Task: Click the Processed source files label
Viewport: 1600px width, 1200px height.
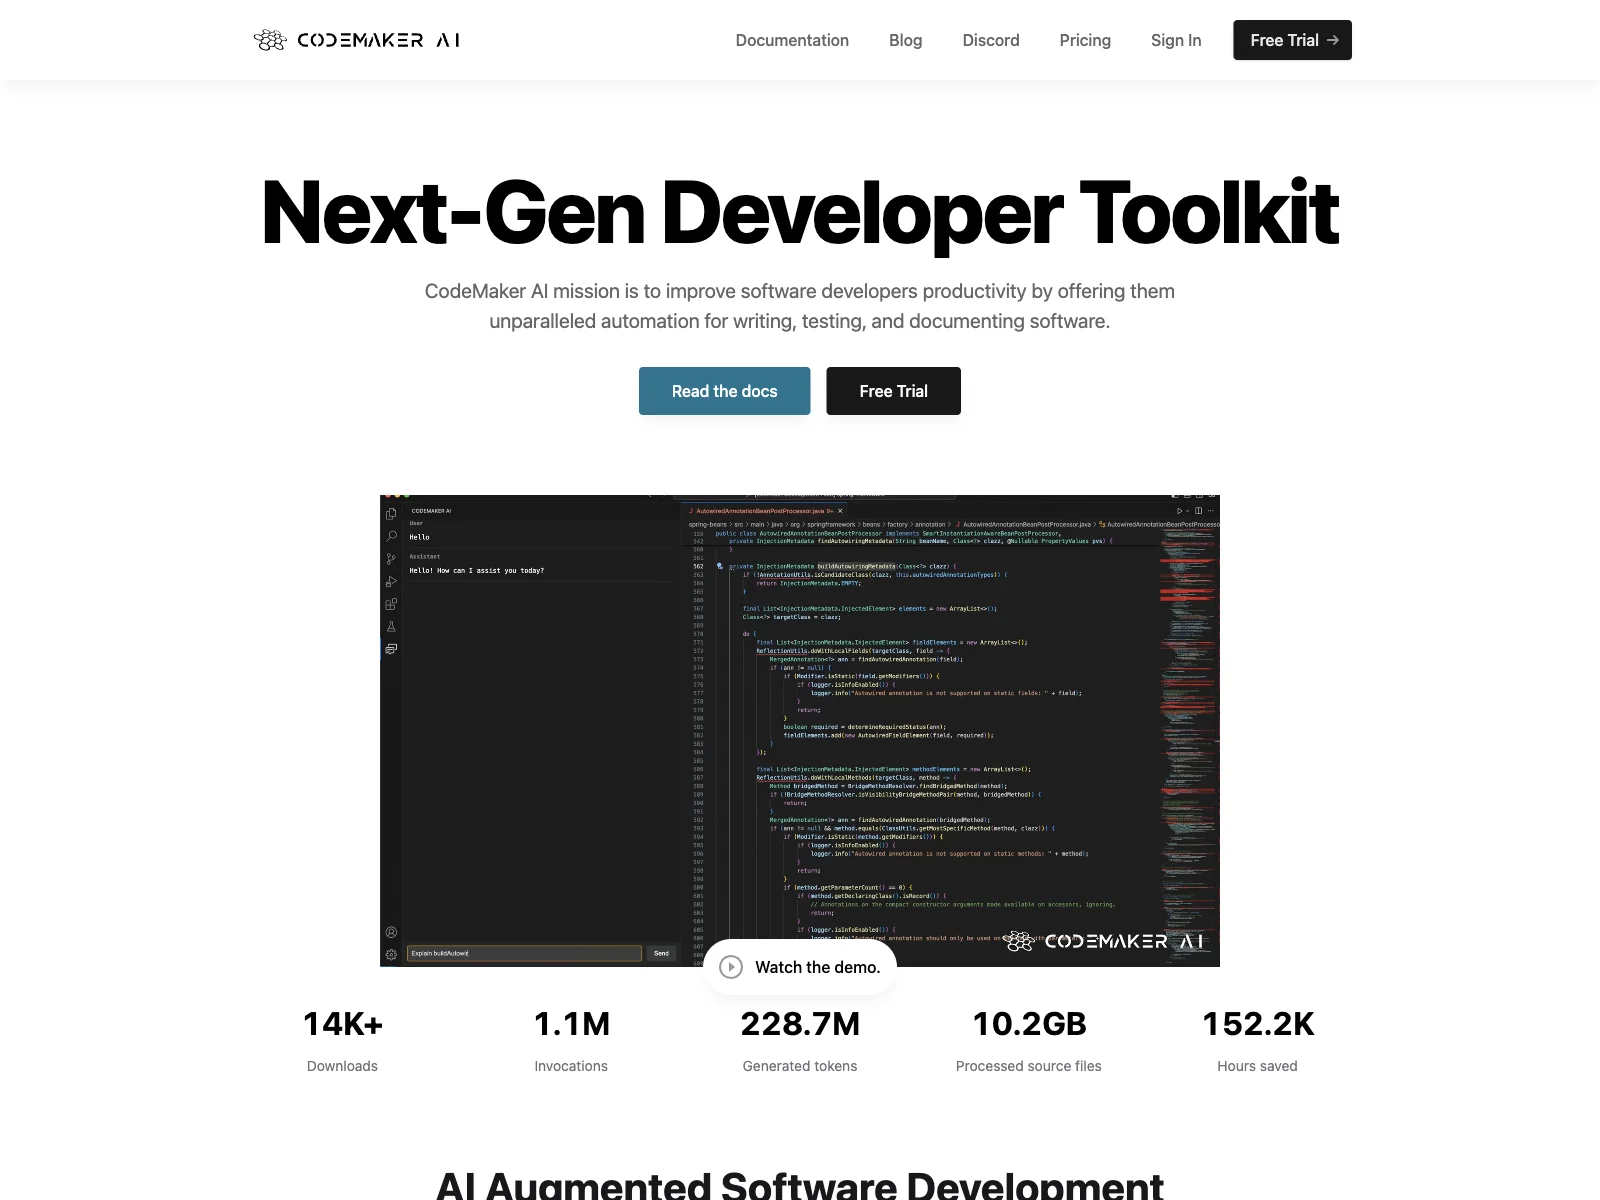Action: [x=1028, y=1066]
